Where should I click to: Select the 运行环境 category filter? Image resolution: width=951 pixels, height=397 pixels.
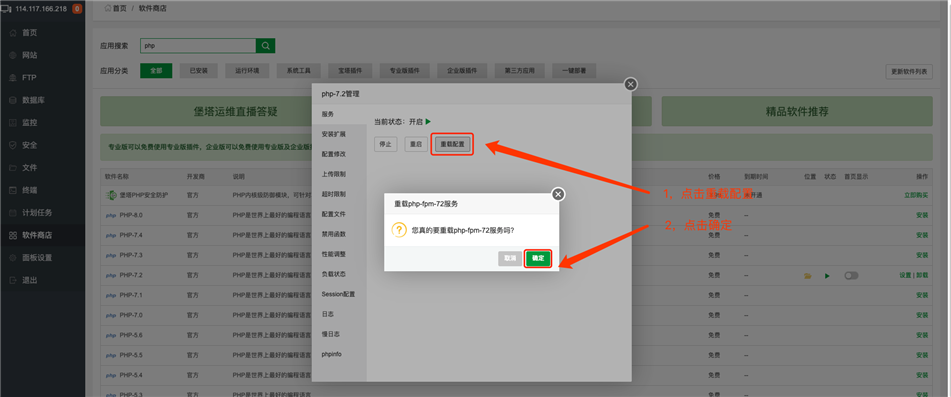[x=247, y=71]
